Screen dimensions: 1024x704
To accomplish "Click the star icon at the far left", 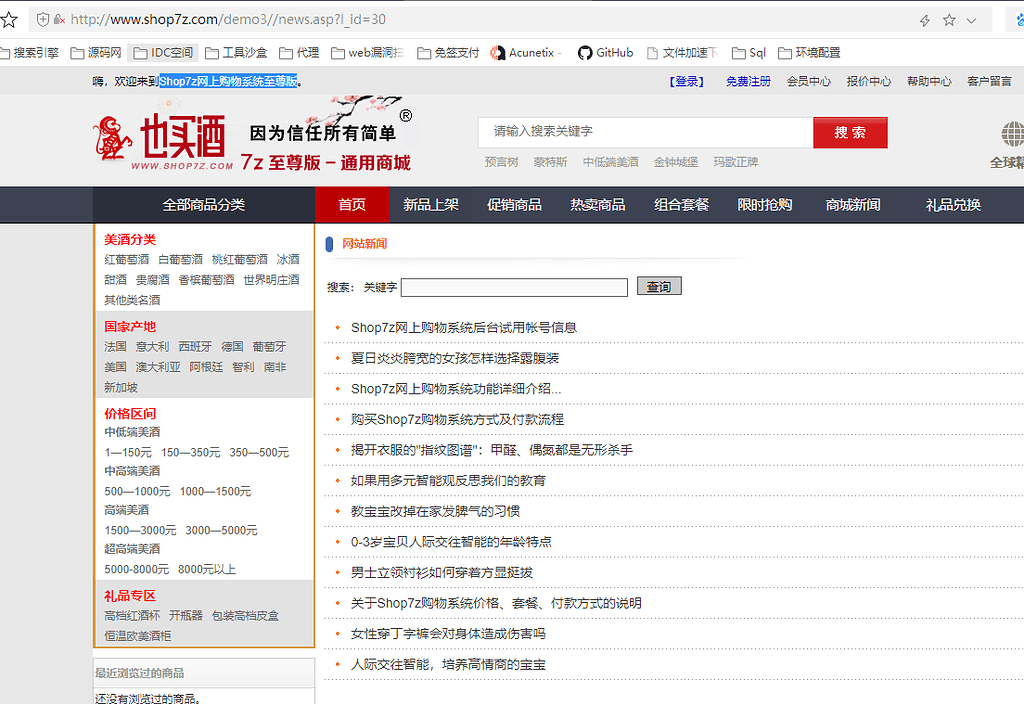I will tap(9, 18).
